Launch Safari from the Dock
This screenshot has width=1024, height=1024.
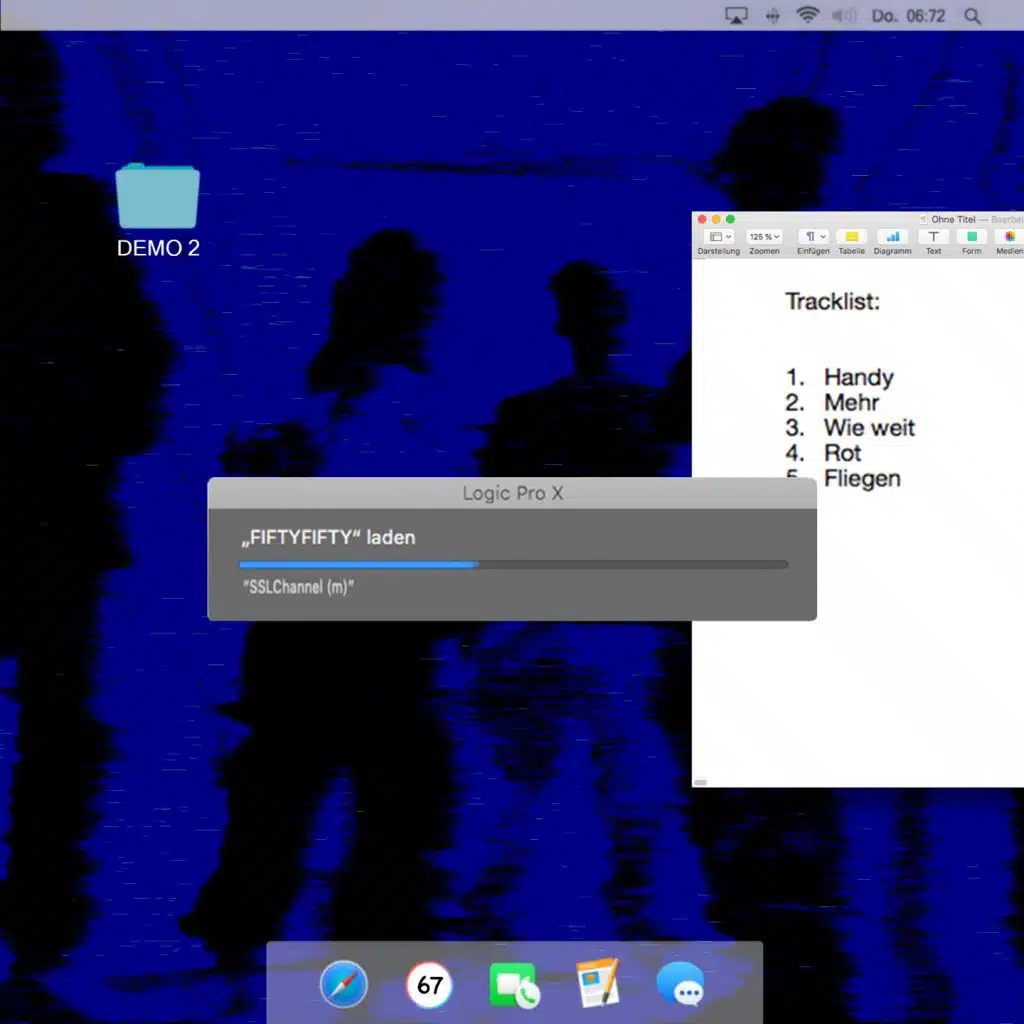pyautogui.click(x=343, y=984)
